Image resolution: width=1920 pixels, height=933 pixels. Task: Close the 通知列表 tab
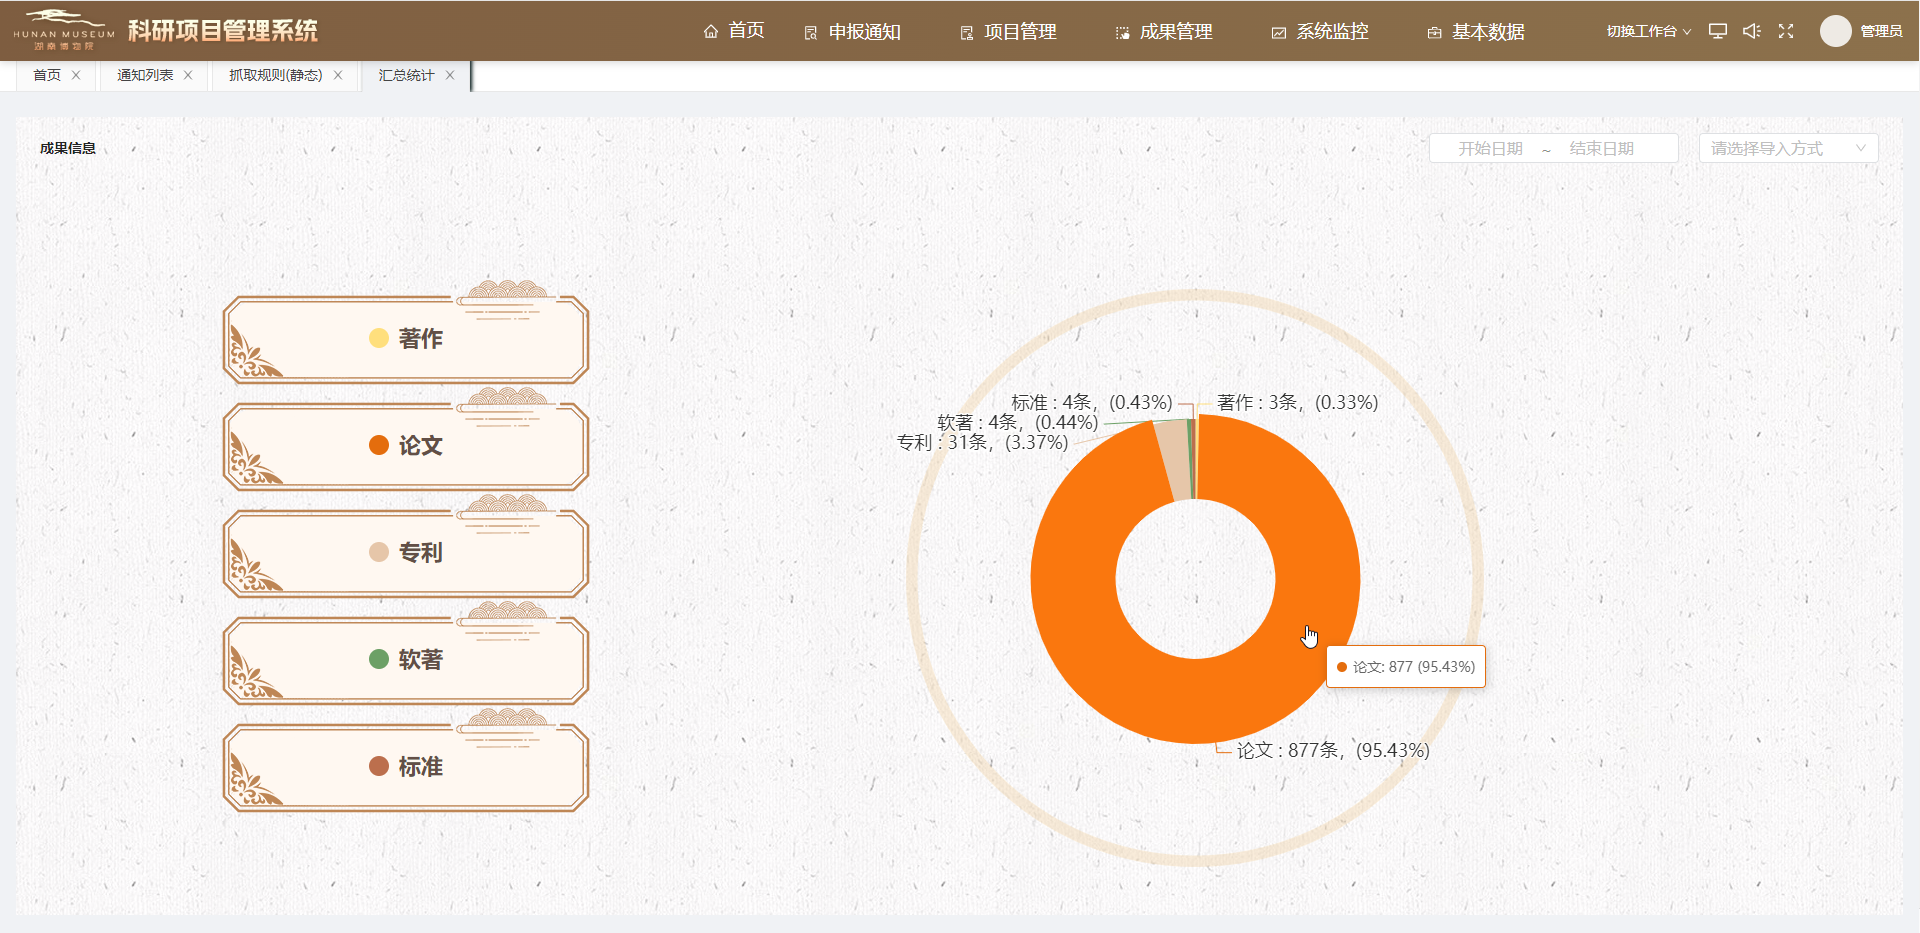tap(188, 75)
